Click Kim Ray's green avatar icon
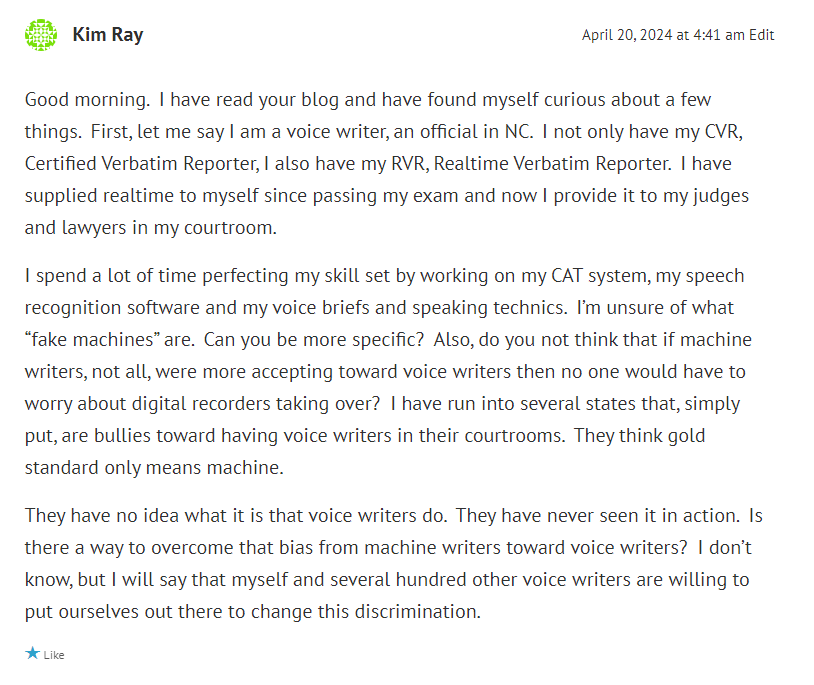 tap(41, 35)
